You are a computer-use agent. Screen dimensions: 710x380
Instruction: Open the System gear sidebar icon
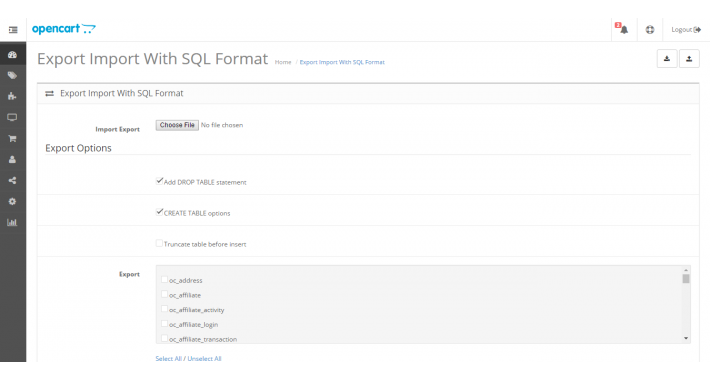click(x=13, y=202)
